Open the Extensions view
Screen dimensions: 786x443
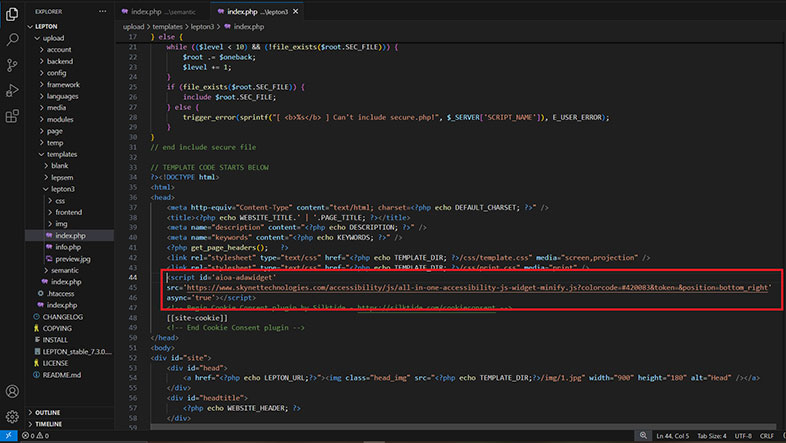tap(12, 117)
